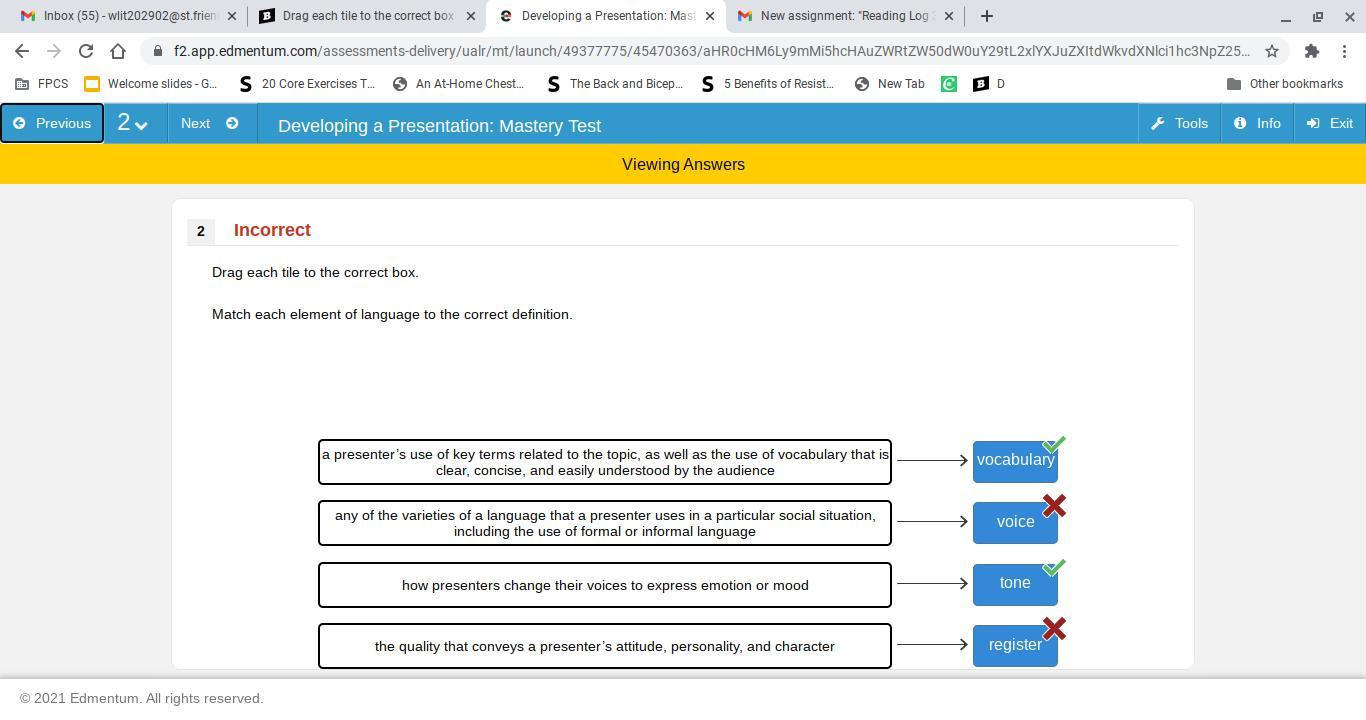Image resolution: width=1366 pixels, height=720 pixels.
Task: Exit the Mastery Test
Action: 1330,123
